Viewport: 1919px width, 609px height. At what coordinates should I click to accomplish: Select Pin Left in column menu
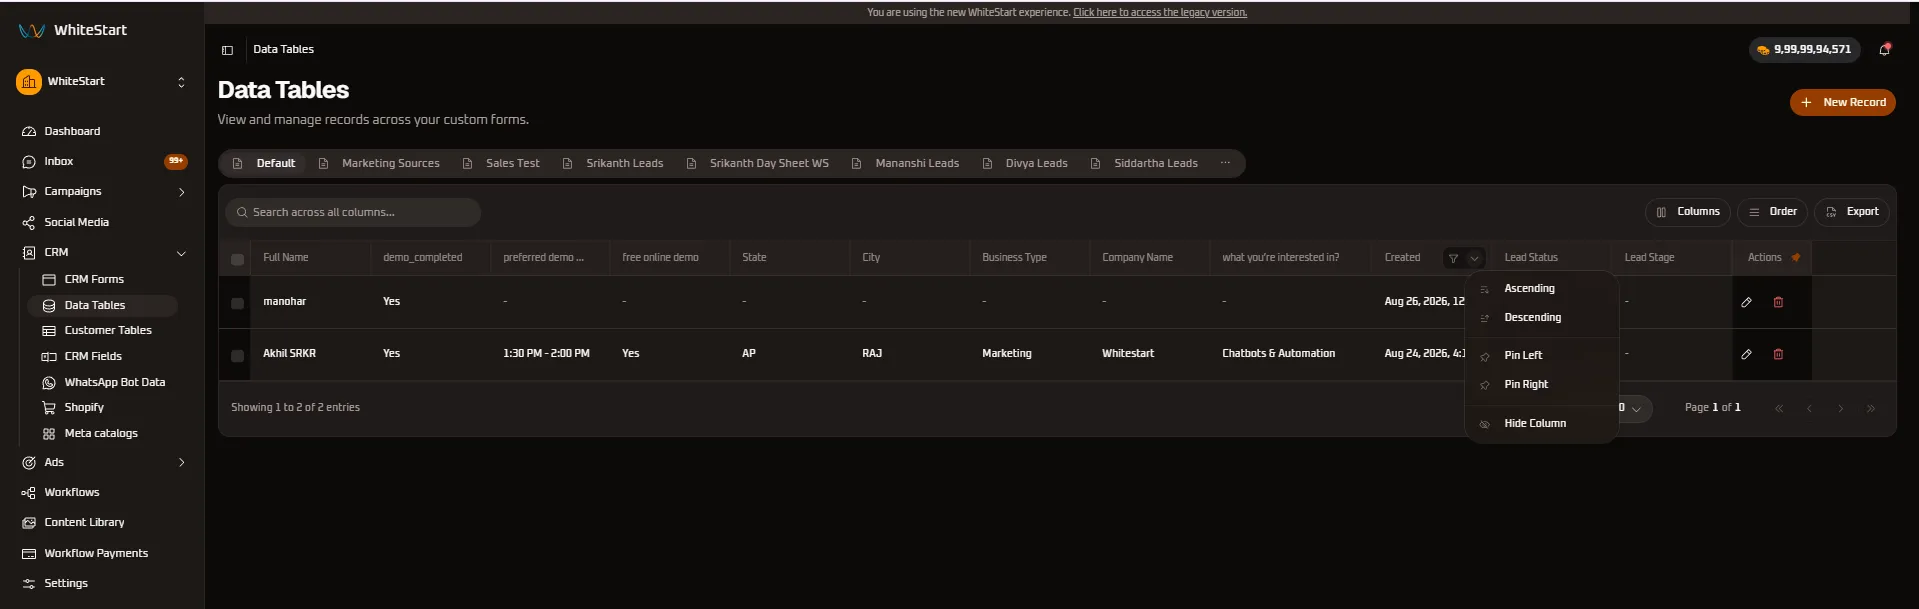point(1541,355)
